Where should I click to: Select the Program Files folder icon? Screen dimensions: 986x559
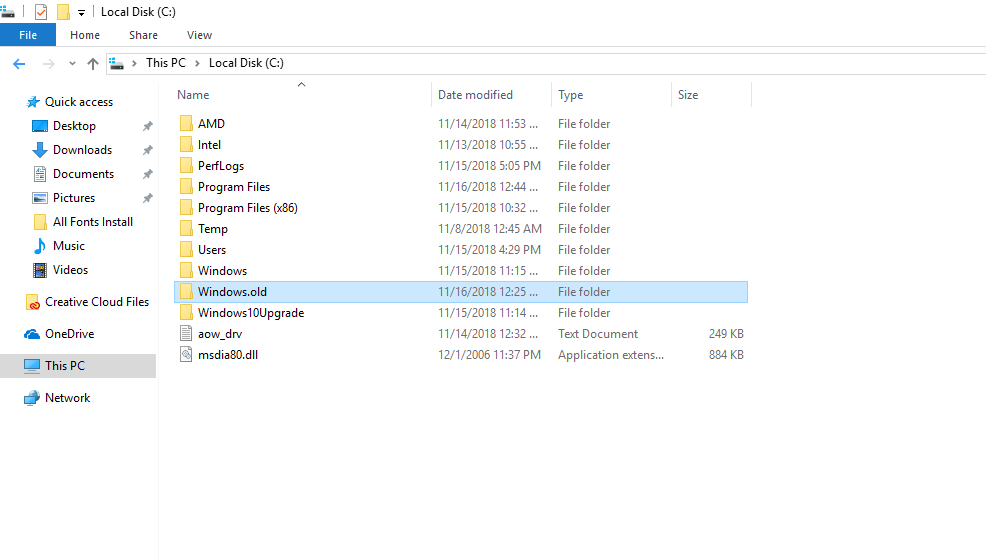(186, 186)
